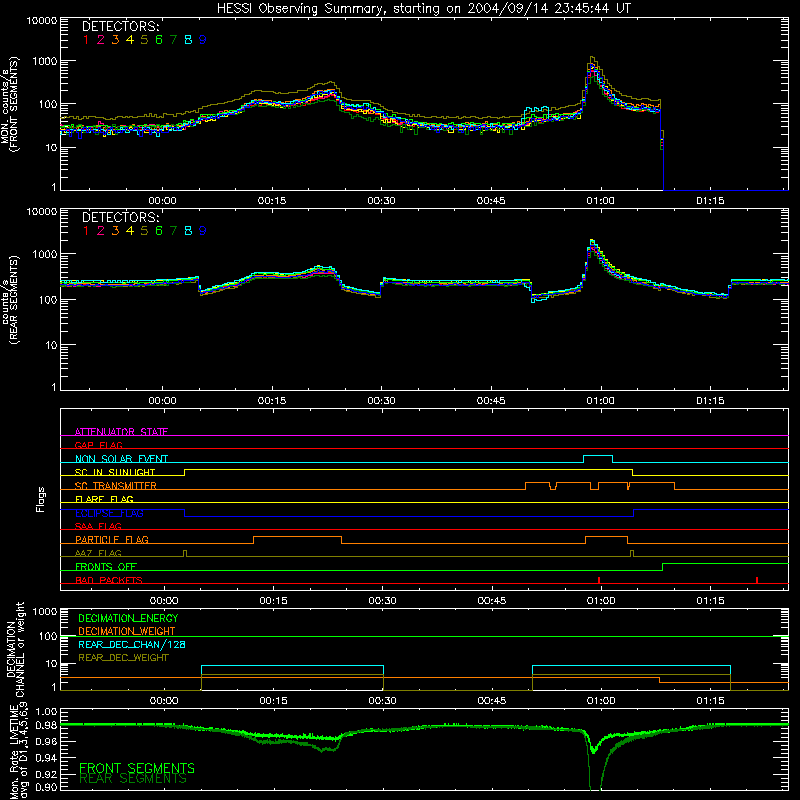Click the 0.94 value on the livetime axis
This screenshot has height=800, width=800.
coord(46,757)
